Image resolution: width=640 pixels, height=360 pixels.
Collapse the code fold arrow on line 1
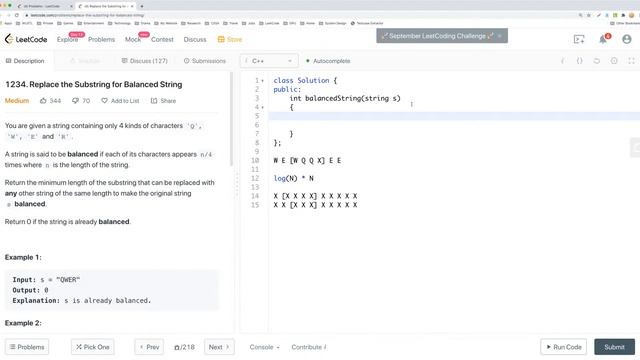tap(262, 81)
